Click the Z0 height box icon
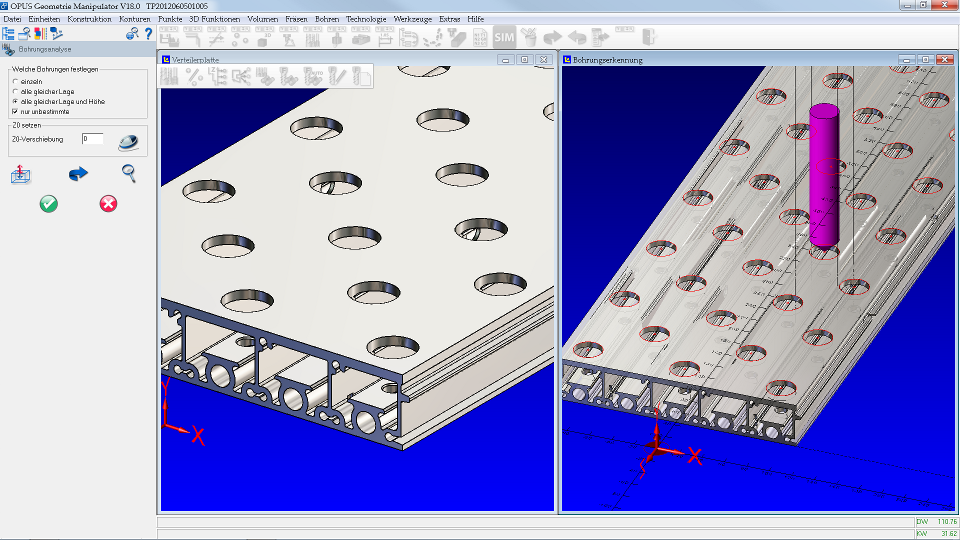Screen dimensions: 960x540 [21, 174]
